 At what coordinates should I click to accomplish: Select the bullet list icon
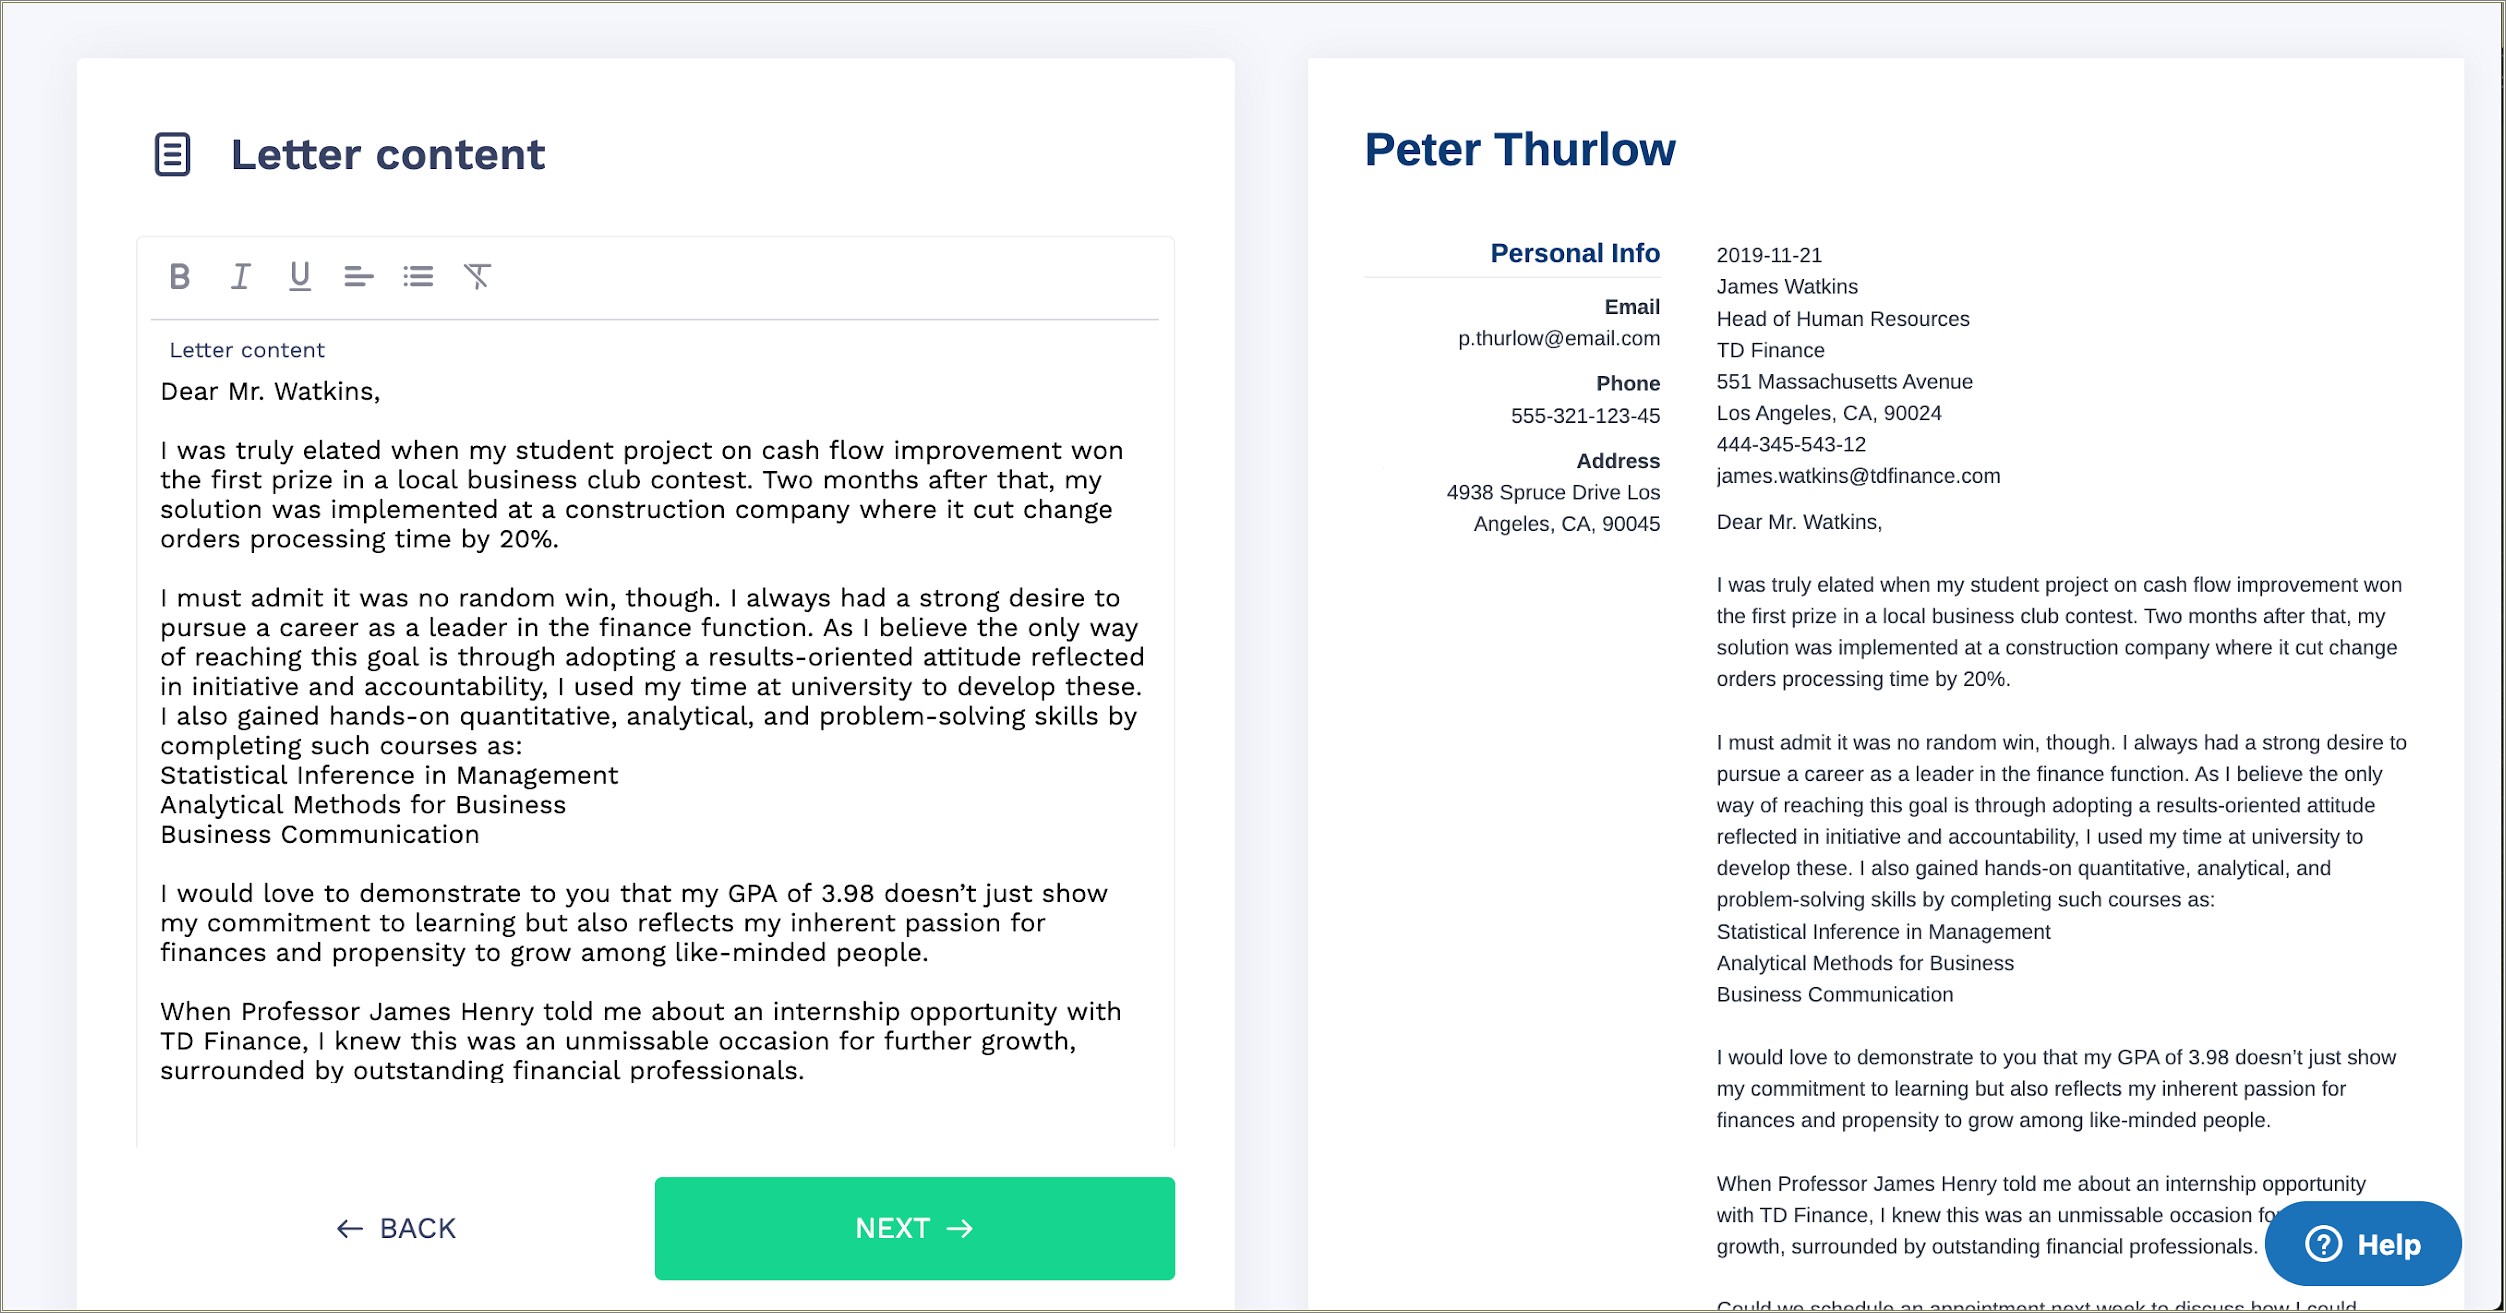pyautogui.click(x=418, y=275)
